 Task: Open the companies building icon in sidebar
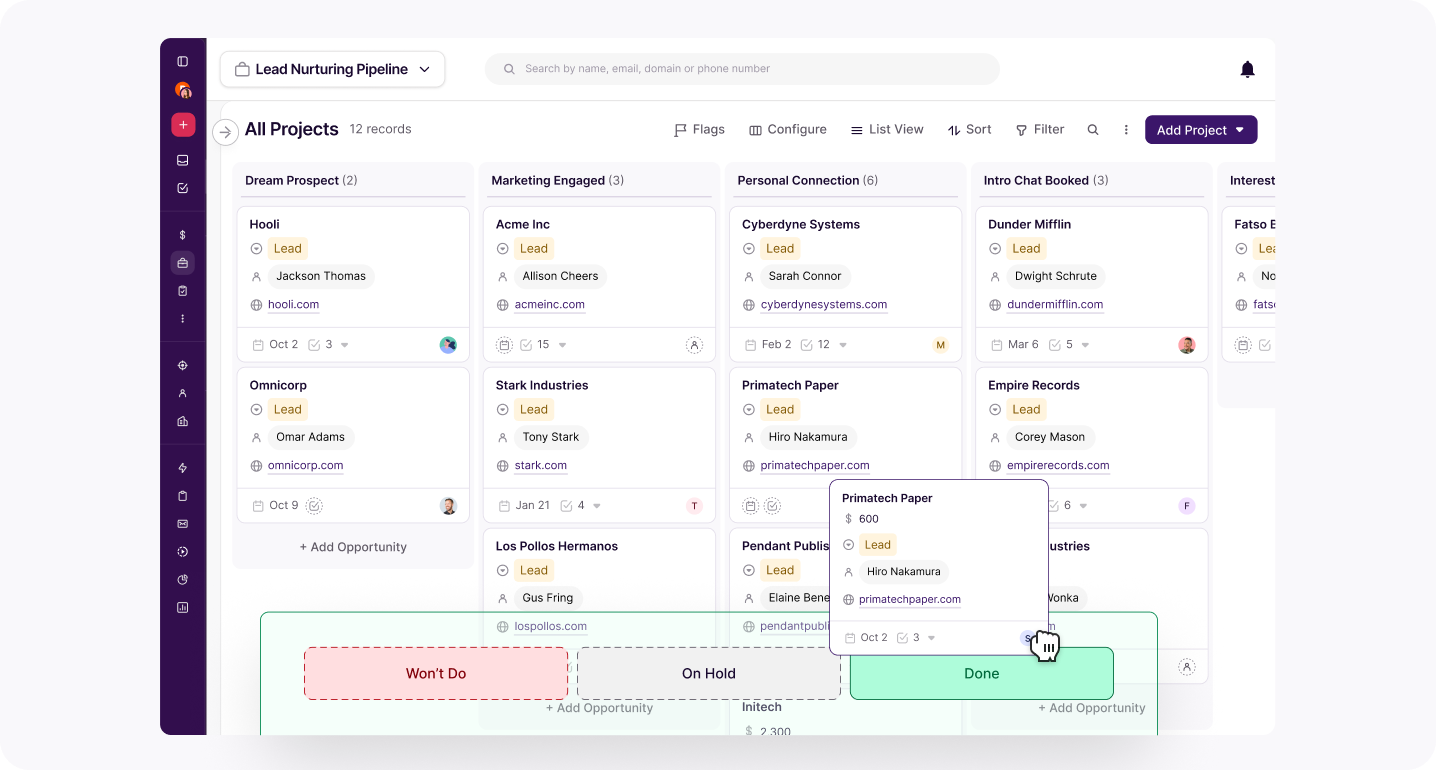click(x=182, y=422)
